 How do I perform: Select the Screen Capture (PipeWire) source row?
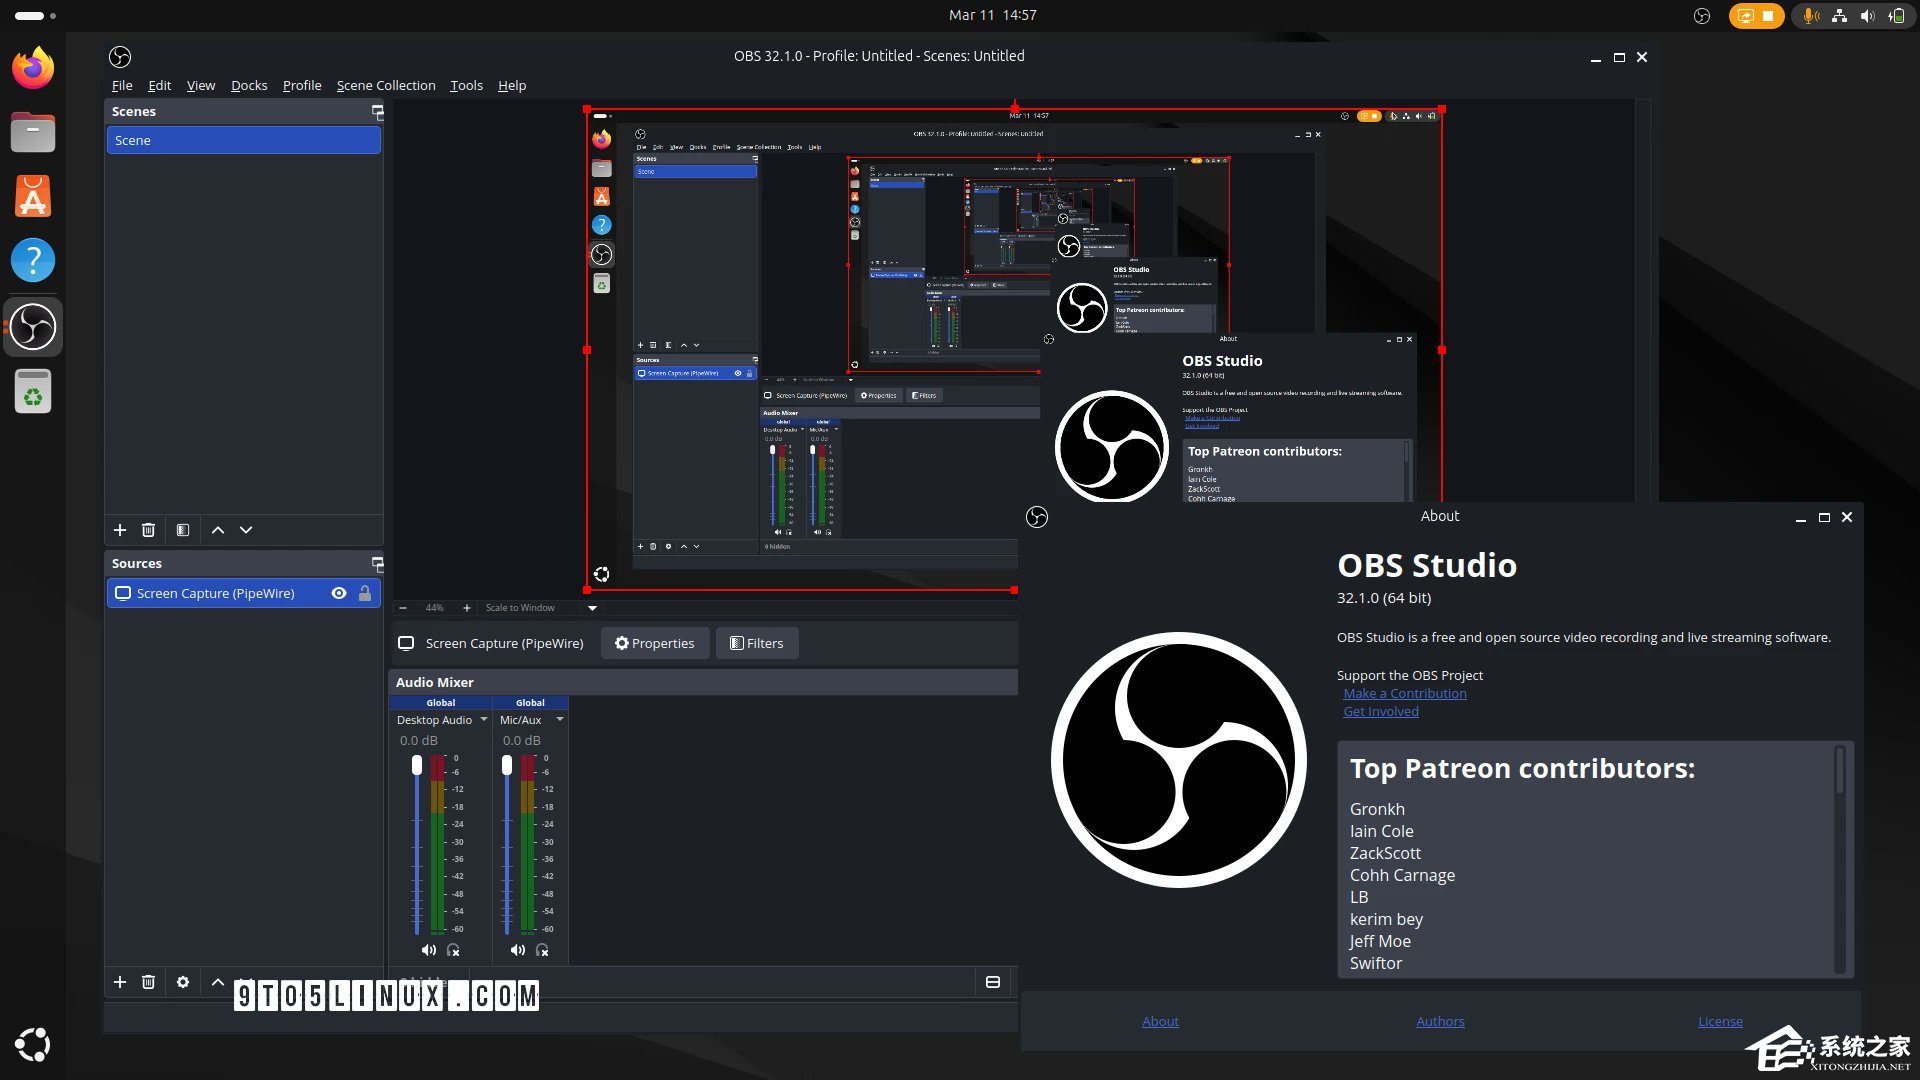point(244,593)
